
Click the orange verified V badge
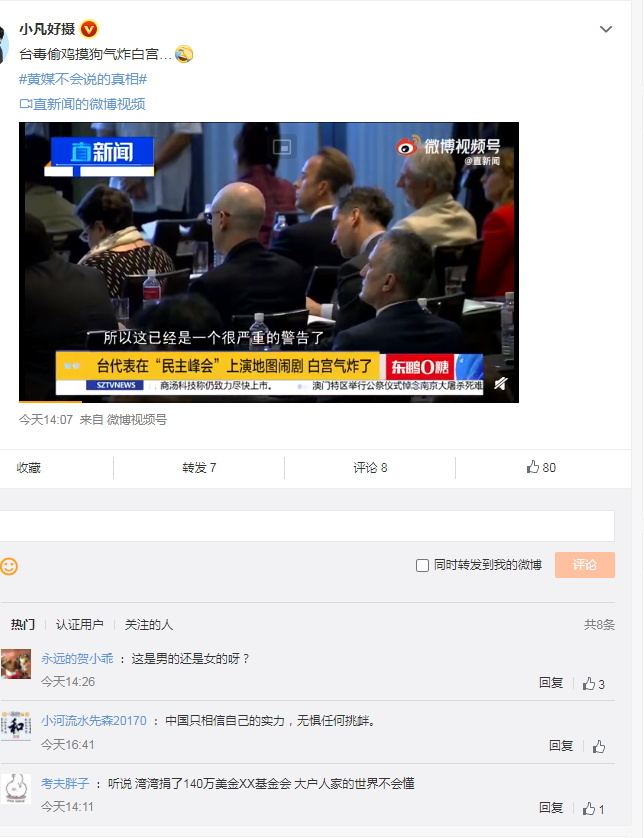click(89, 29)
